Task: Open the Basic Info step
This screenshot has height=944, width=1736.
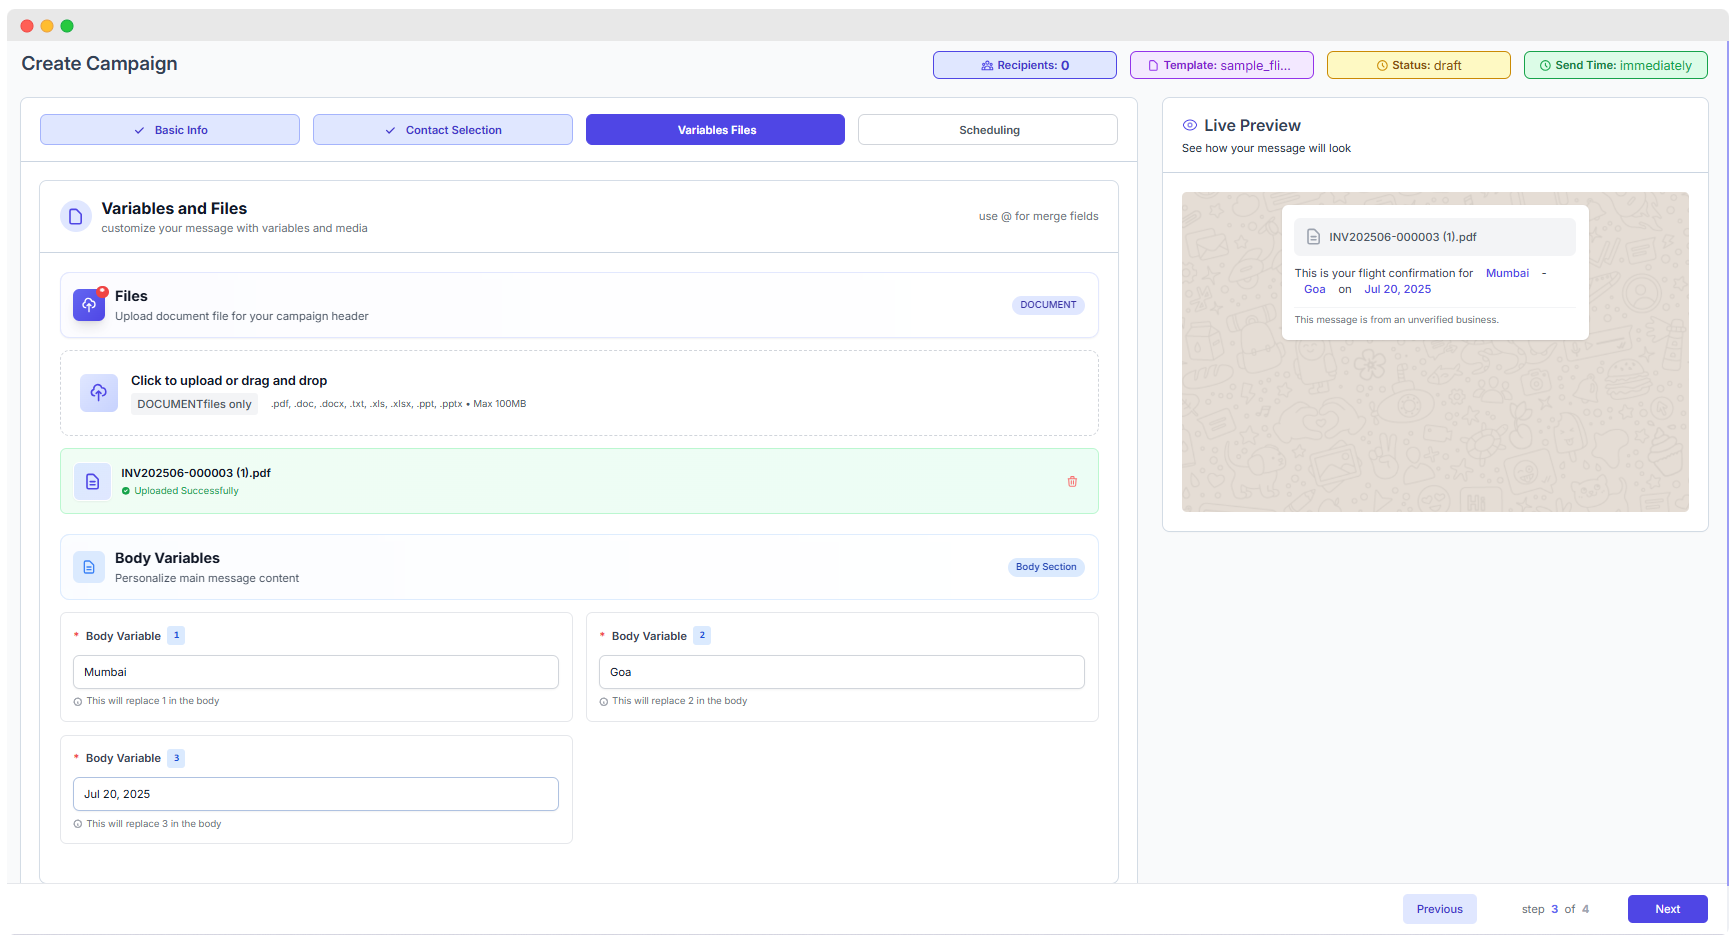Action: (x=169, y=129)
